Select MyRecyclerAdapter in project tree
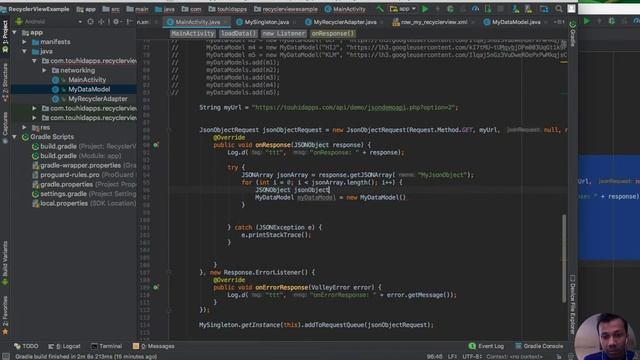 (x=98, y=99)
